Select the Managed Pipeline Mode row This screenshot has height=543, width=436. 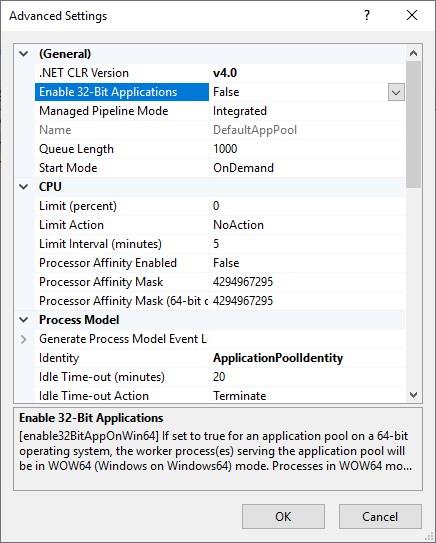click(x=220, y=111)
